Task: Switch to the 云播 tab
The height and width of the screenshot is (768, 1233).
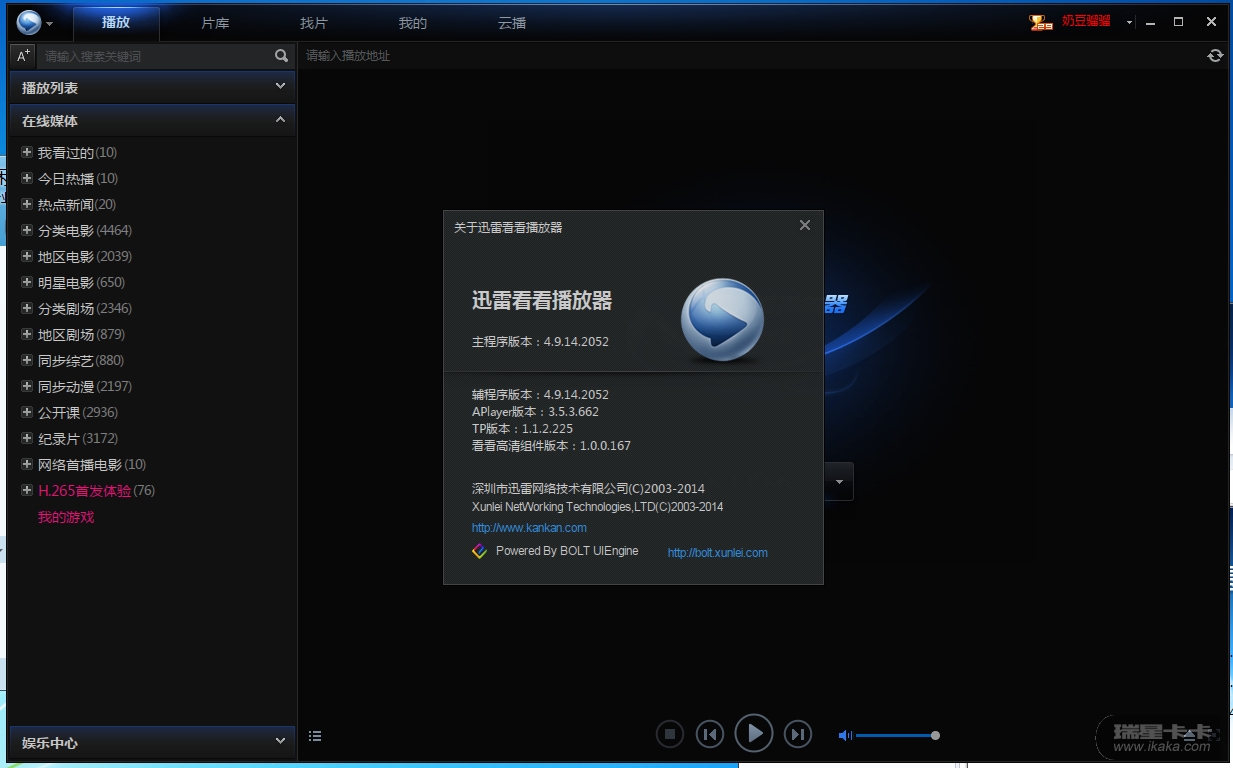Action: coord(512,23)
